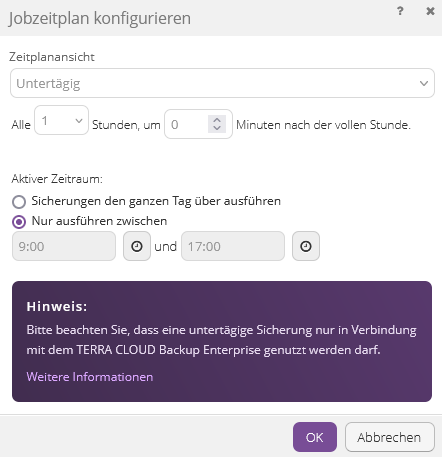
Task: Confirm schedule with the OK button
Action: click(x=315, y=437)
